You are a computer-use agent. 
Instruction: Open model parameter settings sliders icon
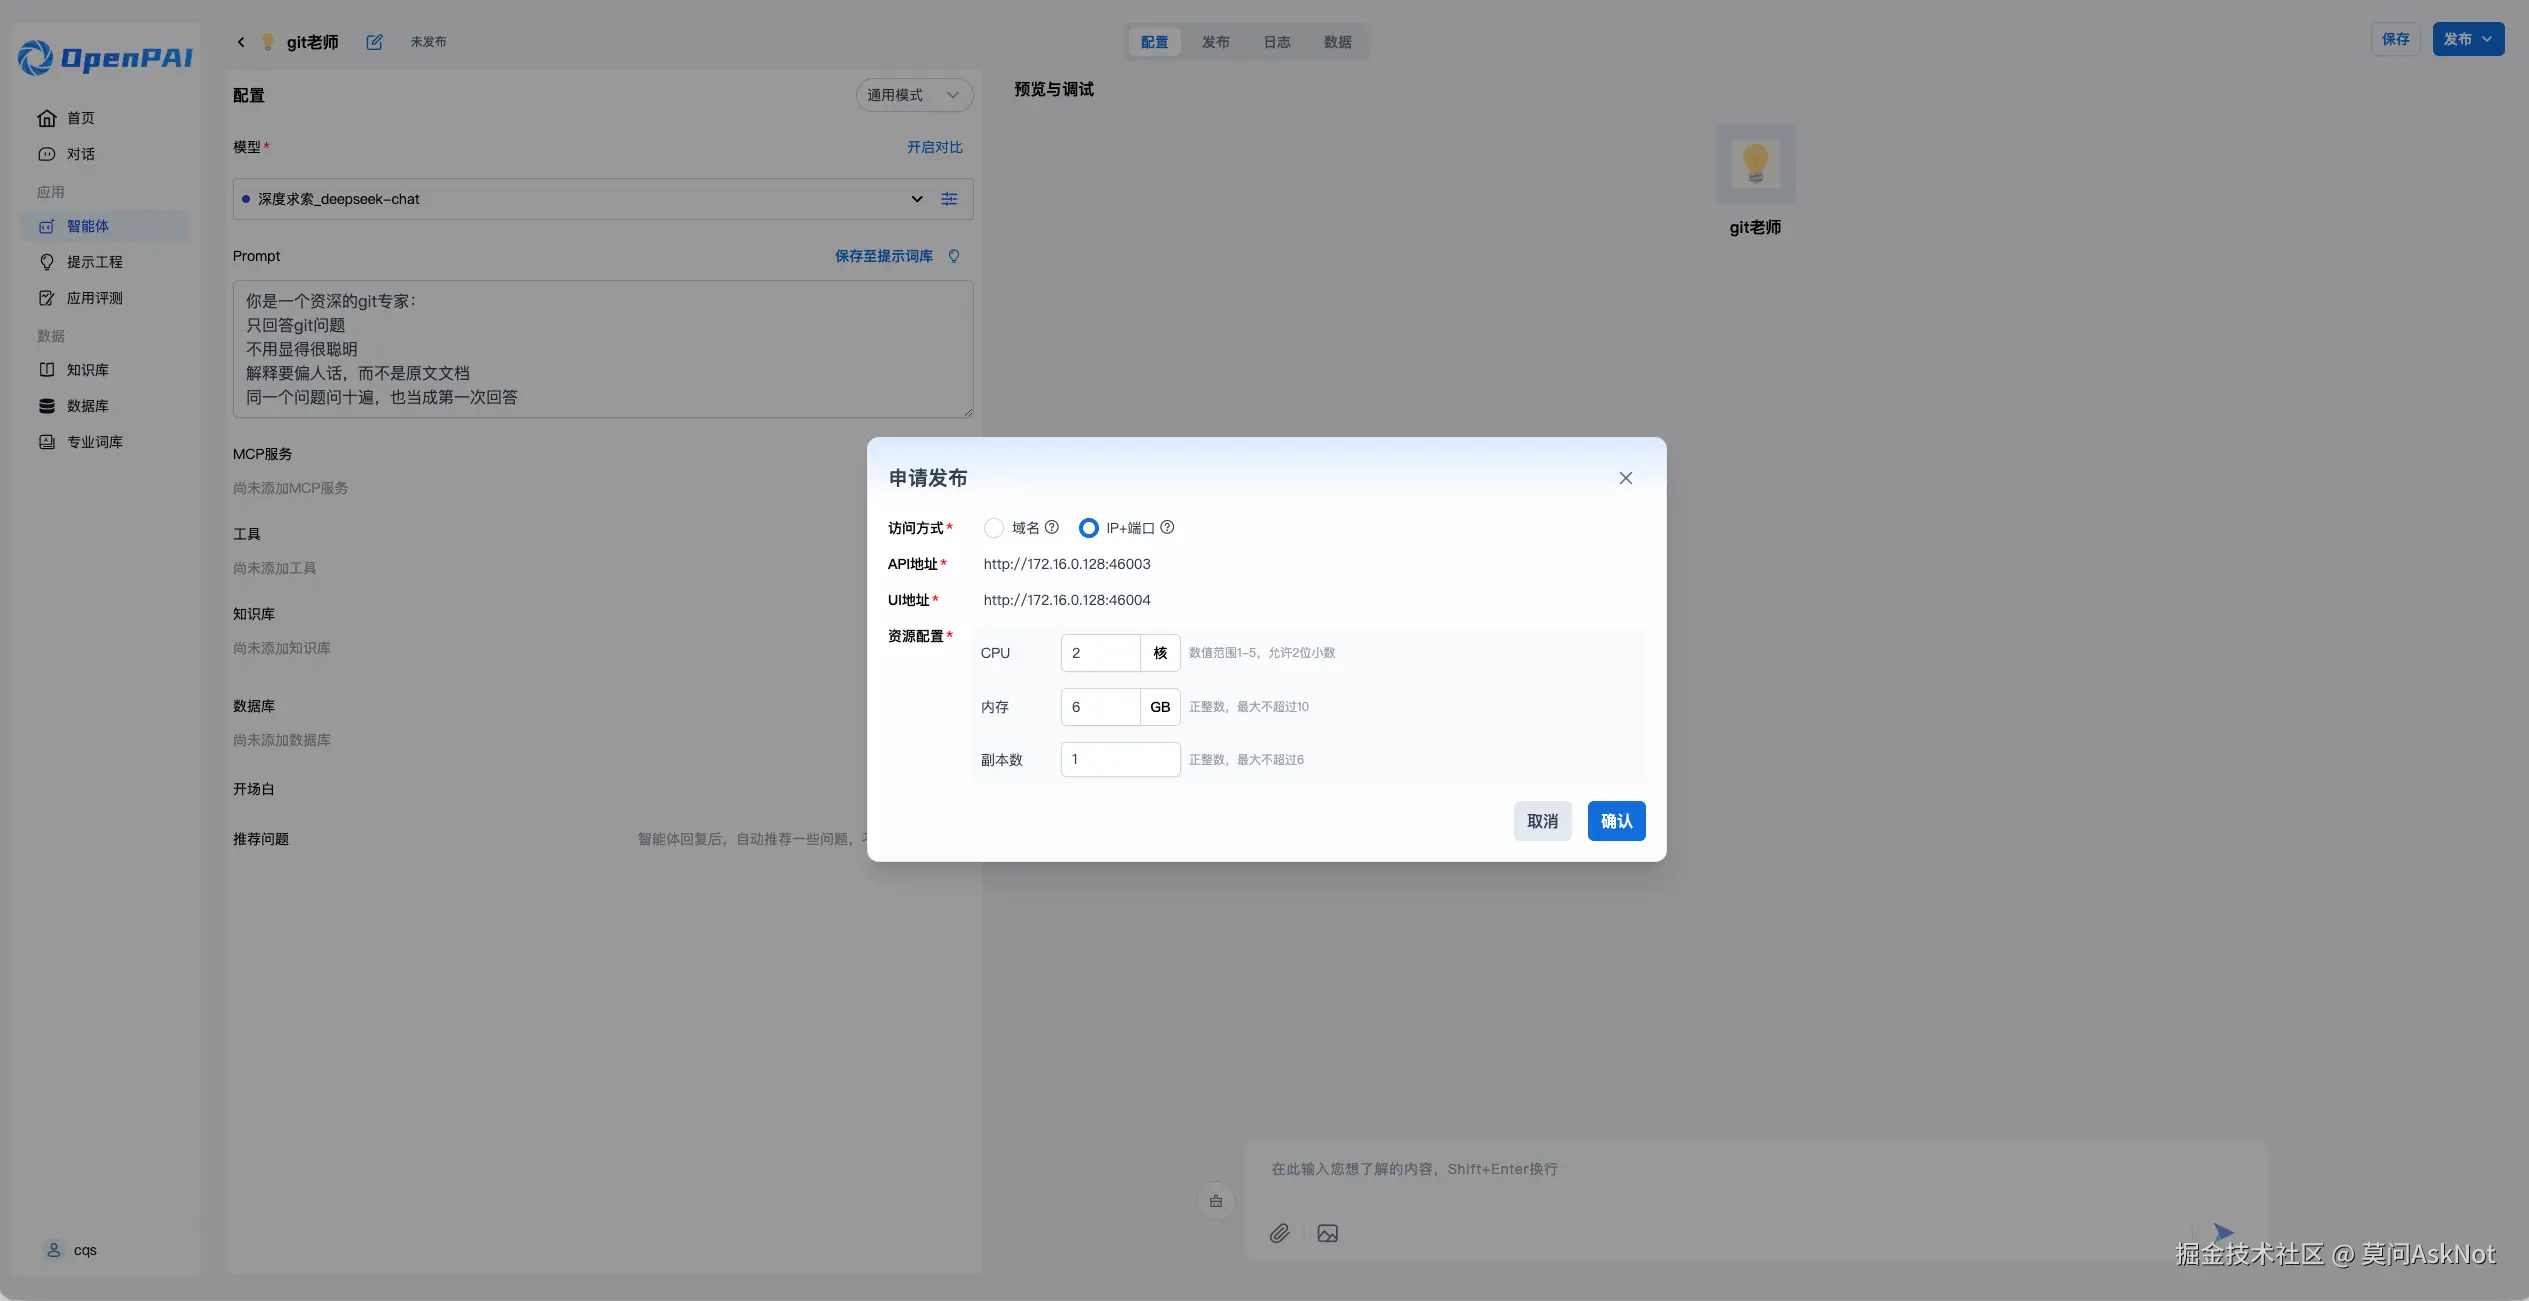949,199
